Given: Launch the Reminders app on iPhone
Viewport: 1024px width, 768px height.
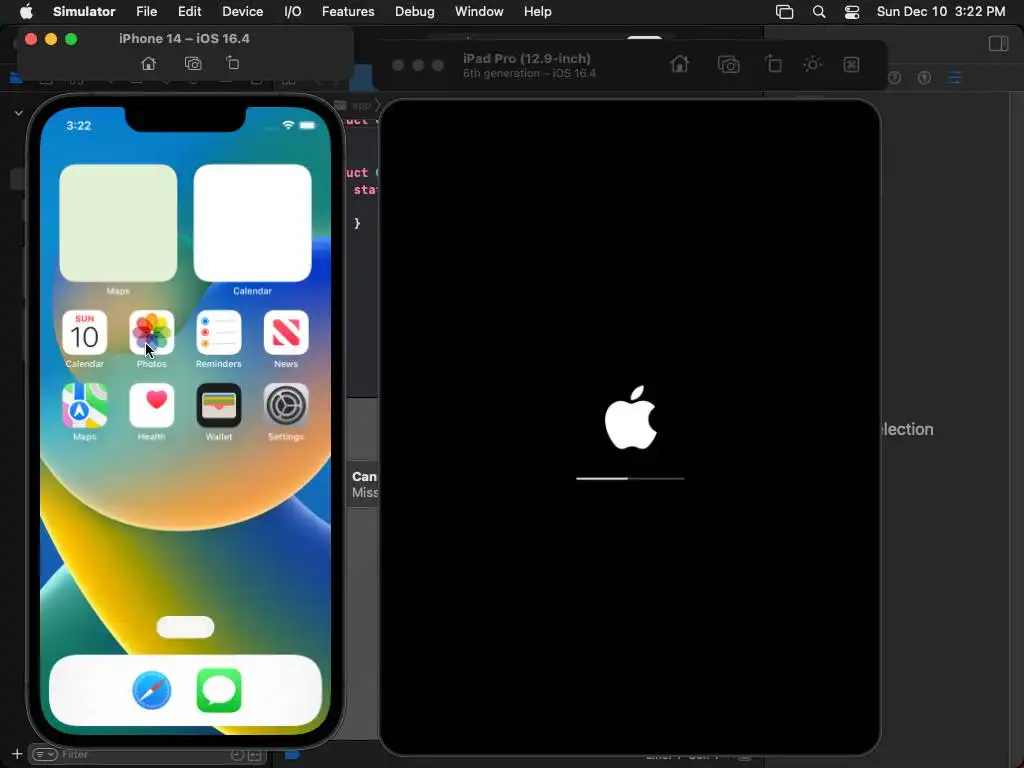Looking at the screenshot, I should pos(219,332).
